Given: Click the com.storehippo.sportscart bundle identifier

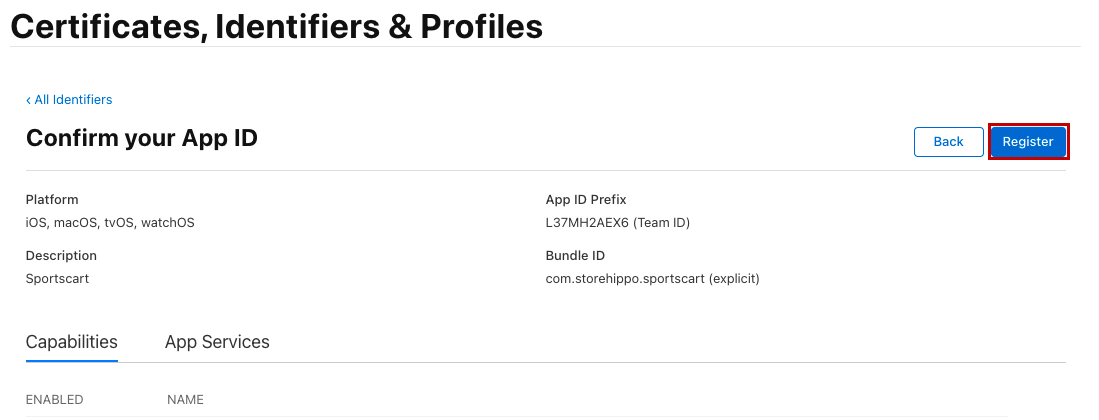Looking at the screenshot, I should (625, 279).
